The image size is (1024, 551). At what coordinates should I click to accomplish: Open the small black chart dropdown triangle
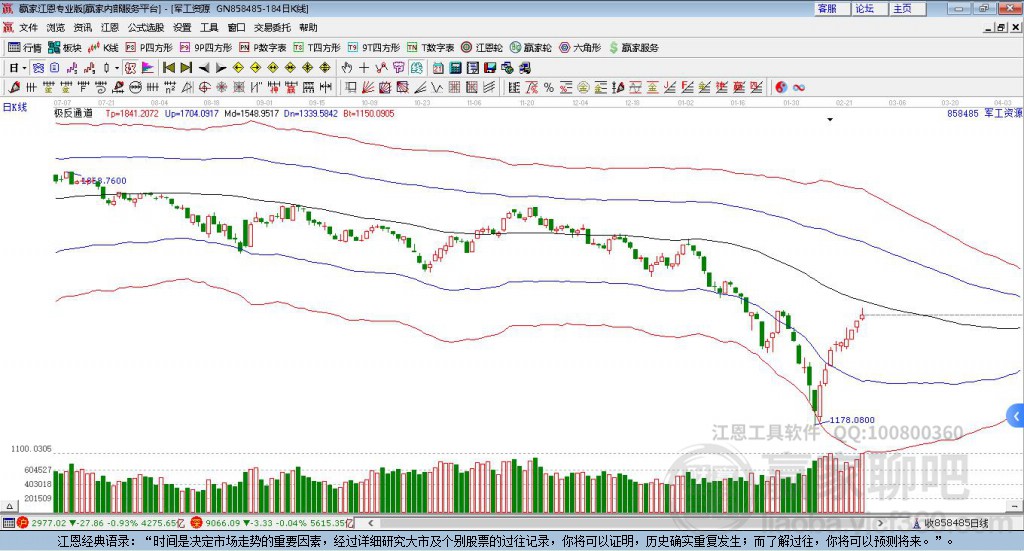830,119
